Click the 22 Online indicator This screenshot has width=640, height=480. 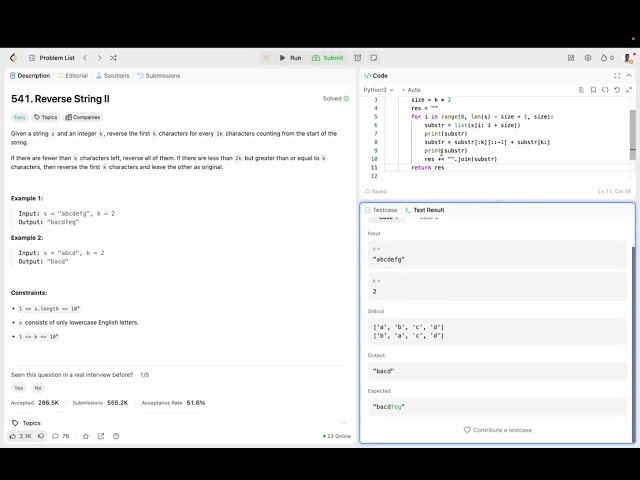[337, 436]
